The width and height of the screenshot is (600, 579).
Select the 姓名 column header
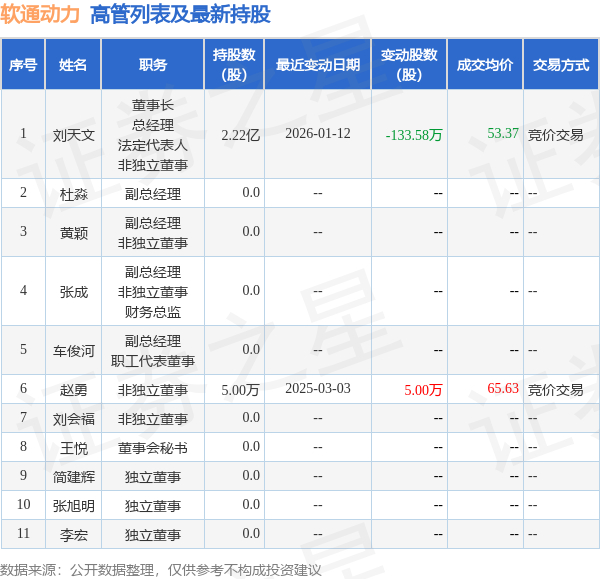73,65
